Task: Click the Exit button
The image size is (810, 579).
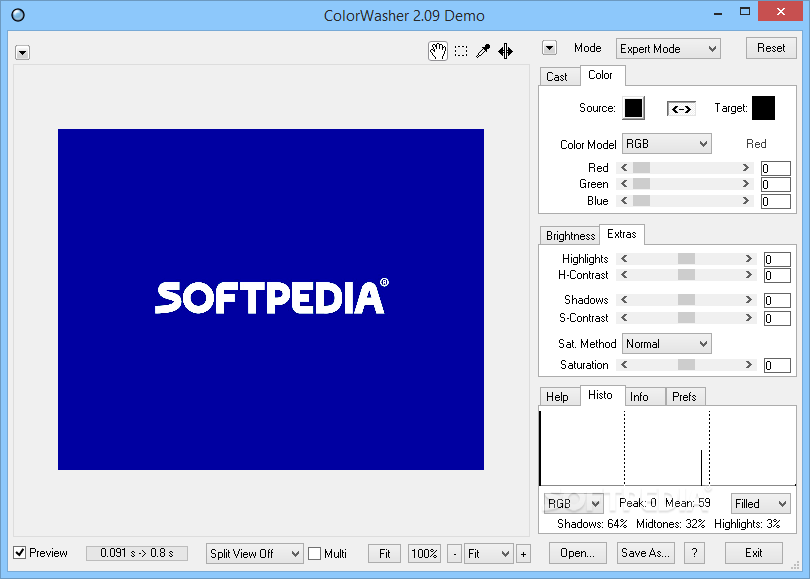Action: click(754, 553)
